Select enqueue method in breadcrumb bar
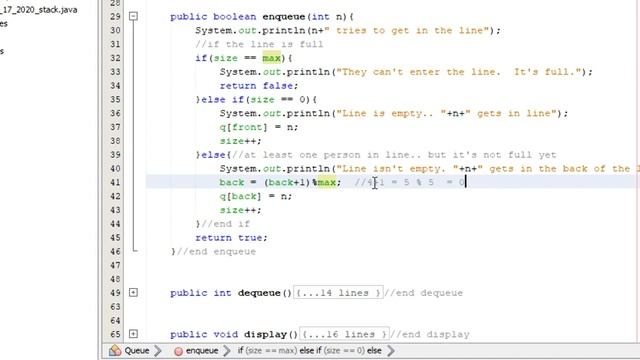Viewport: 640px width, 360px height. (197, 351)
